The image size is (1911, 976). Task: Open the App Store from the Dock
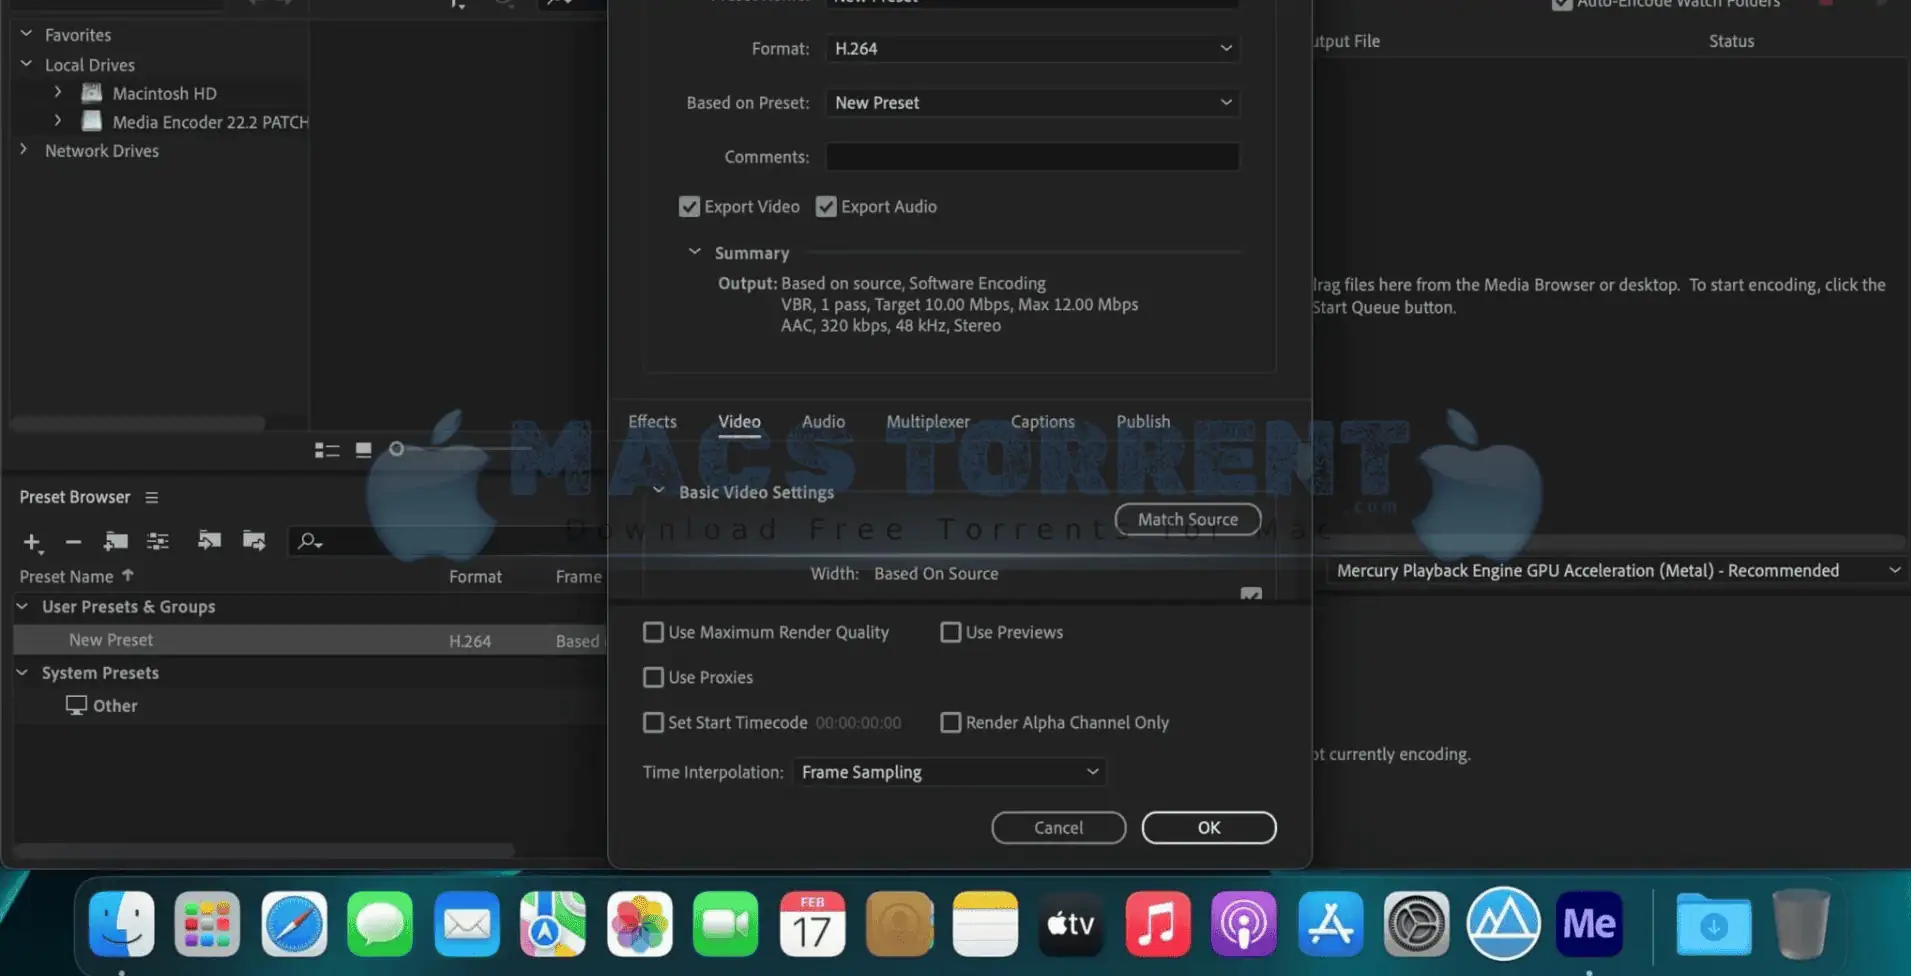pyautogui.click(x=1330, y=924)
